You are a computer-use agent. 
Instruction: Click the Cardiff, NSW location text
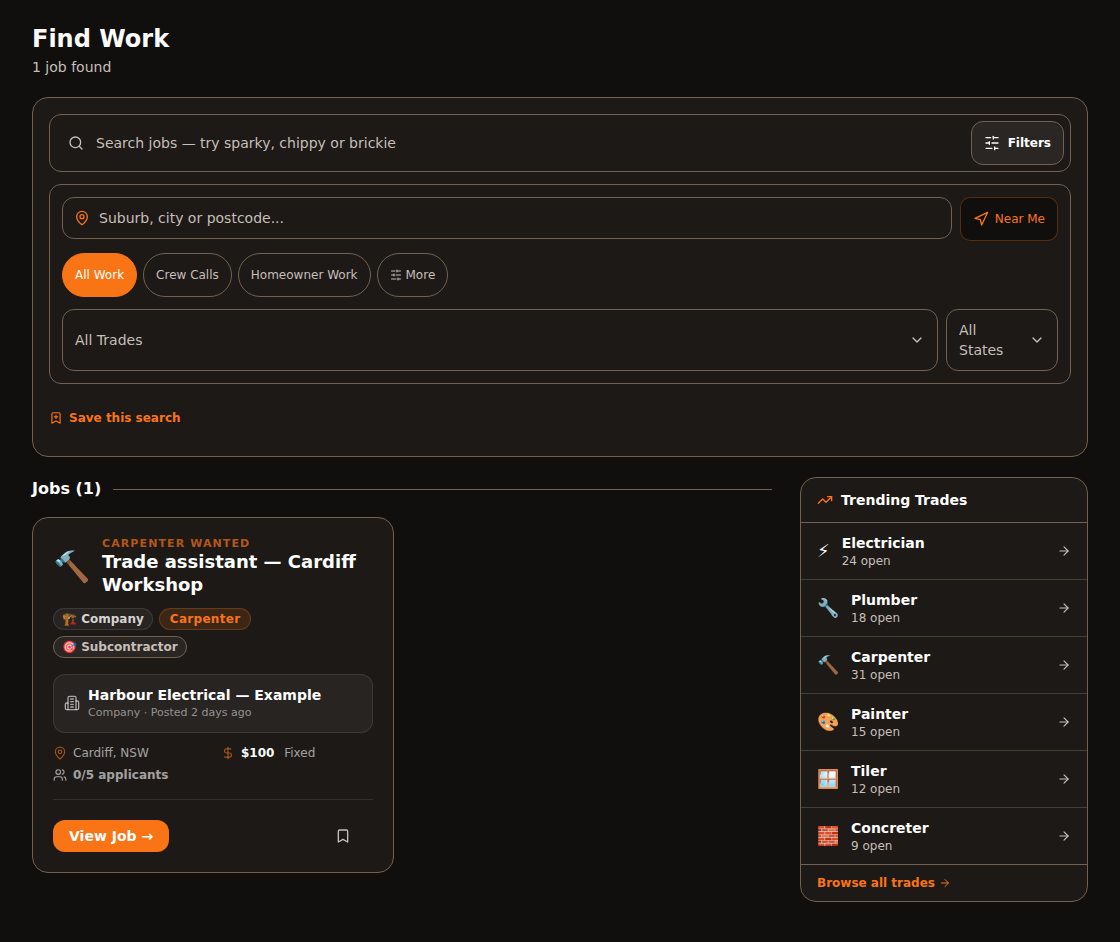111,753
